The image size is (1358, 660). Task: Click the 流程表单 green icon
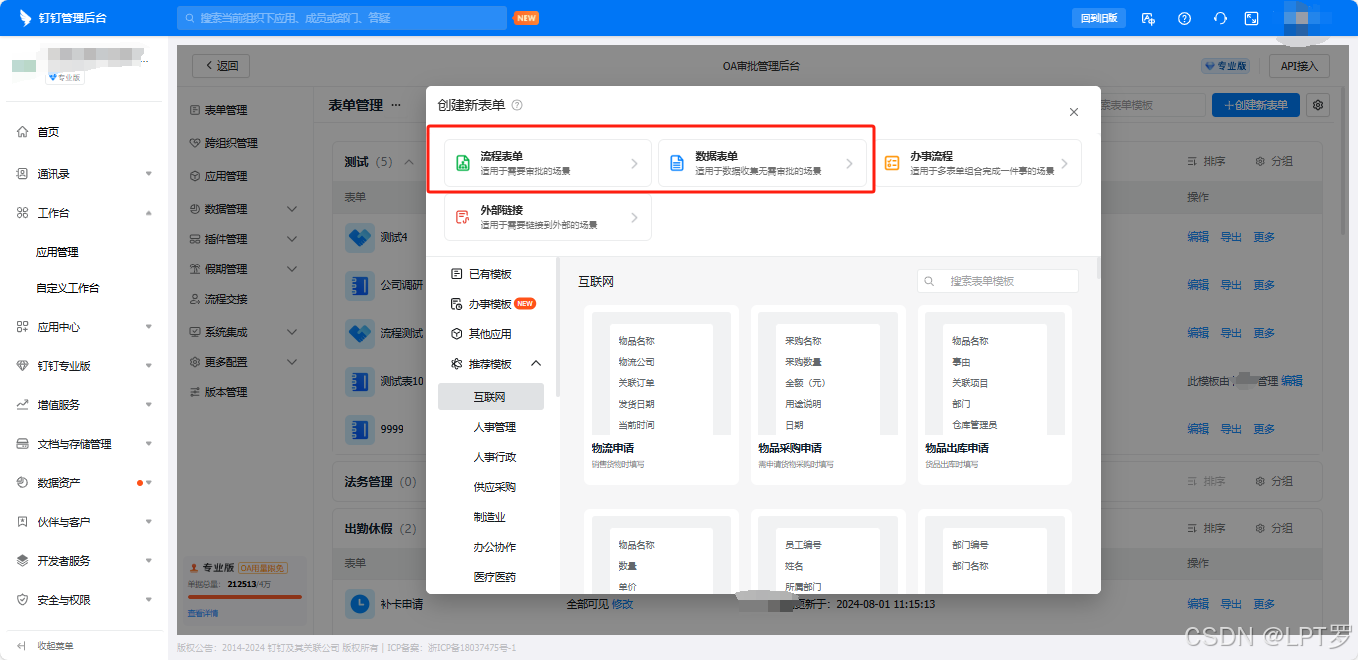[463, 164]
